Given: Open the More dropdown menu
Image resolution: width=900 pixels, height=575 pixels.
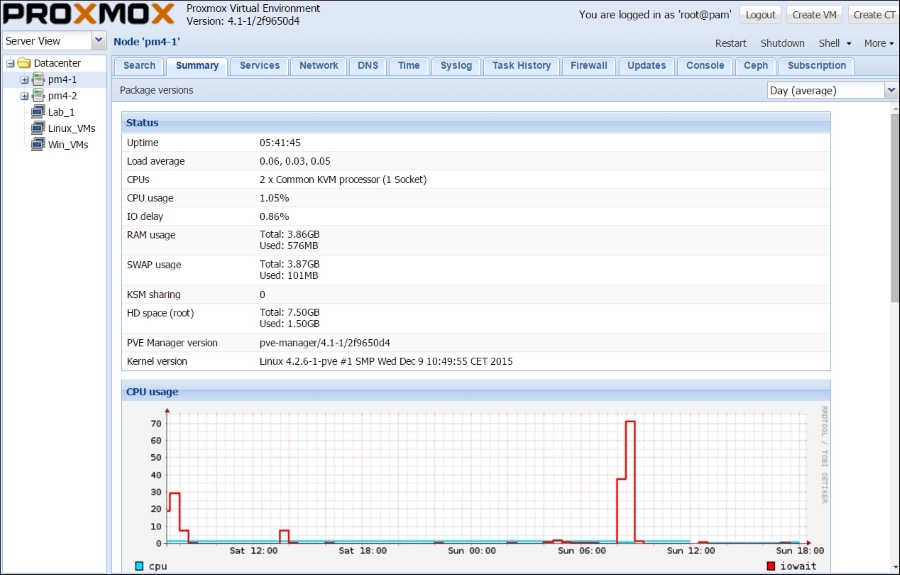Looking at the screenshot, I should pyautogui.click(x=879, y=43).
